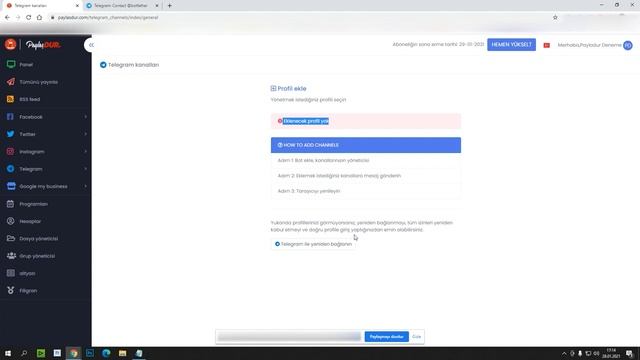The height and width of the screenshot is (360, 640).
Task: Open Tümünü yayınla menu item
Action: pos(46,82)
